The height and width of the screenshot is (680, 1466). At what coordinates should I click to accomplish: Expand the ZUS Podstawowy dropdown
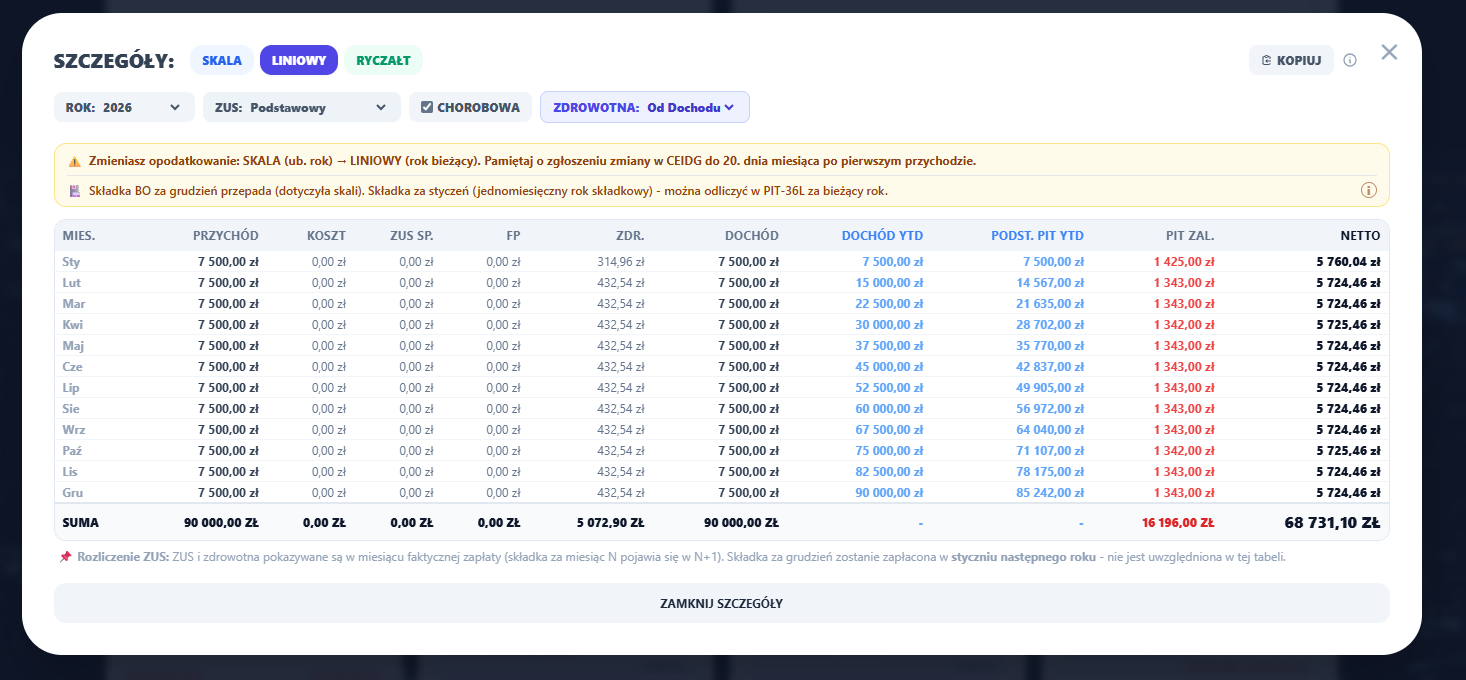302,107
